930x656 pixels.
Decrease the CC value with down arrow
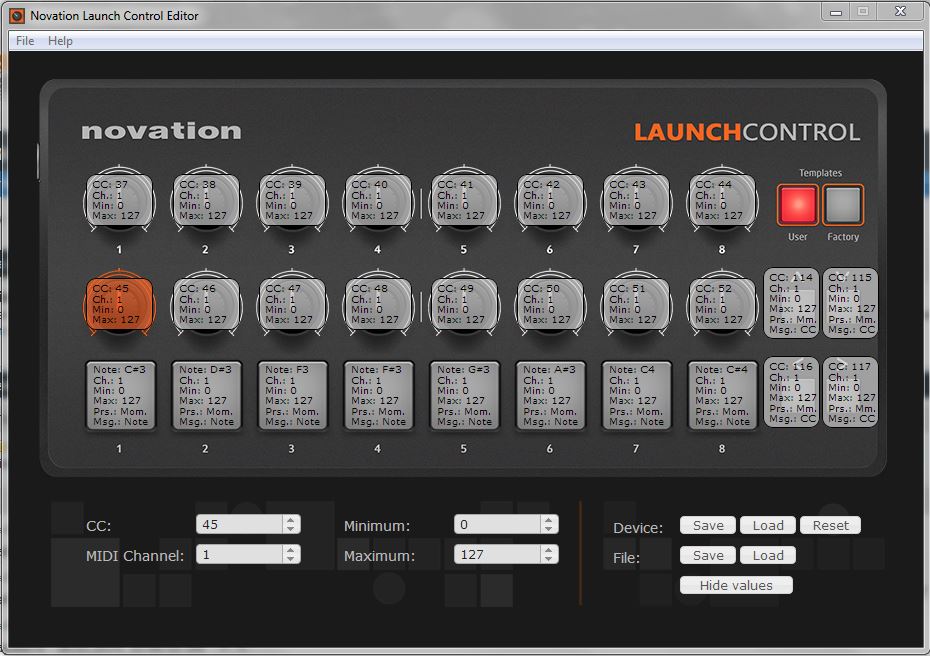tap(291, 529)
